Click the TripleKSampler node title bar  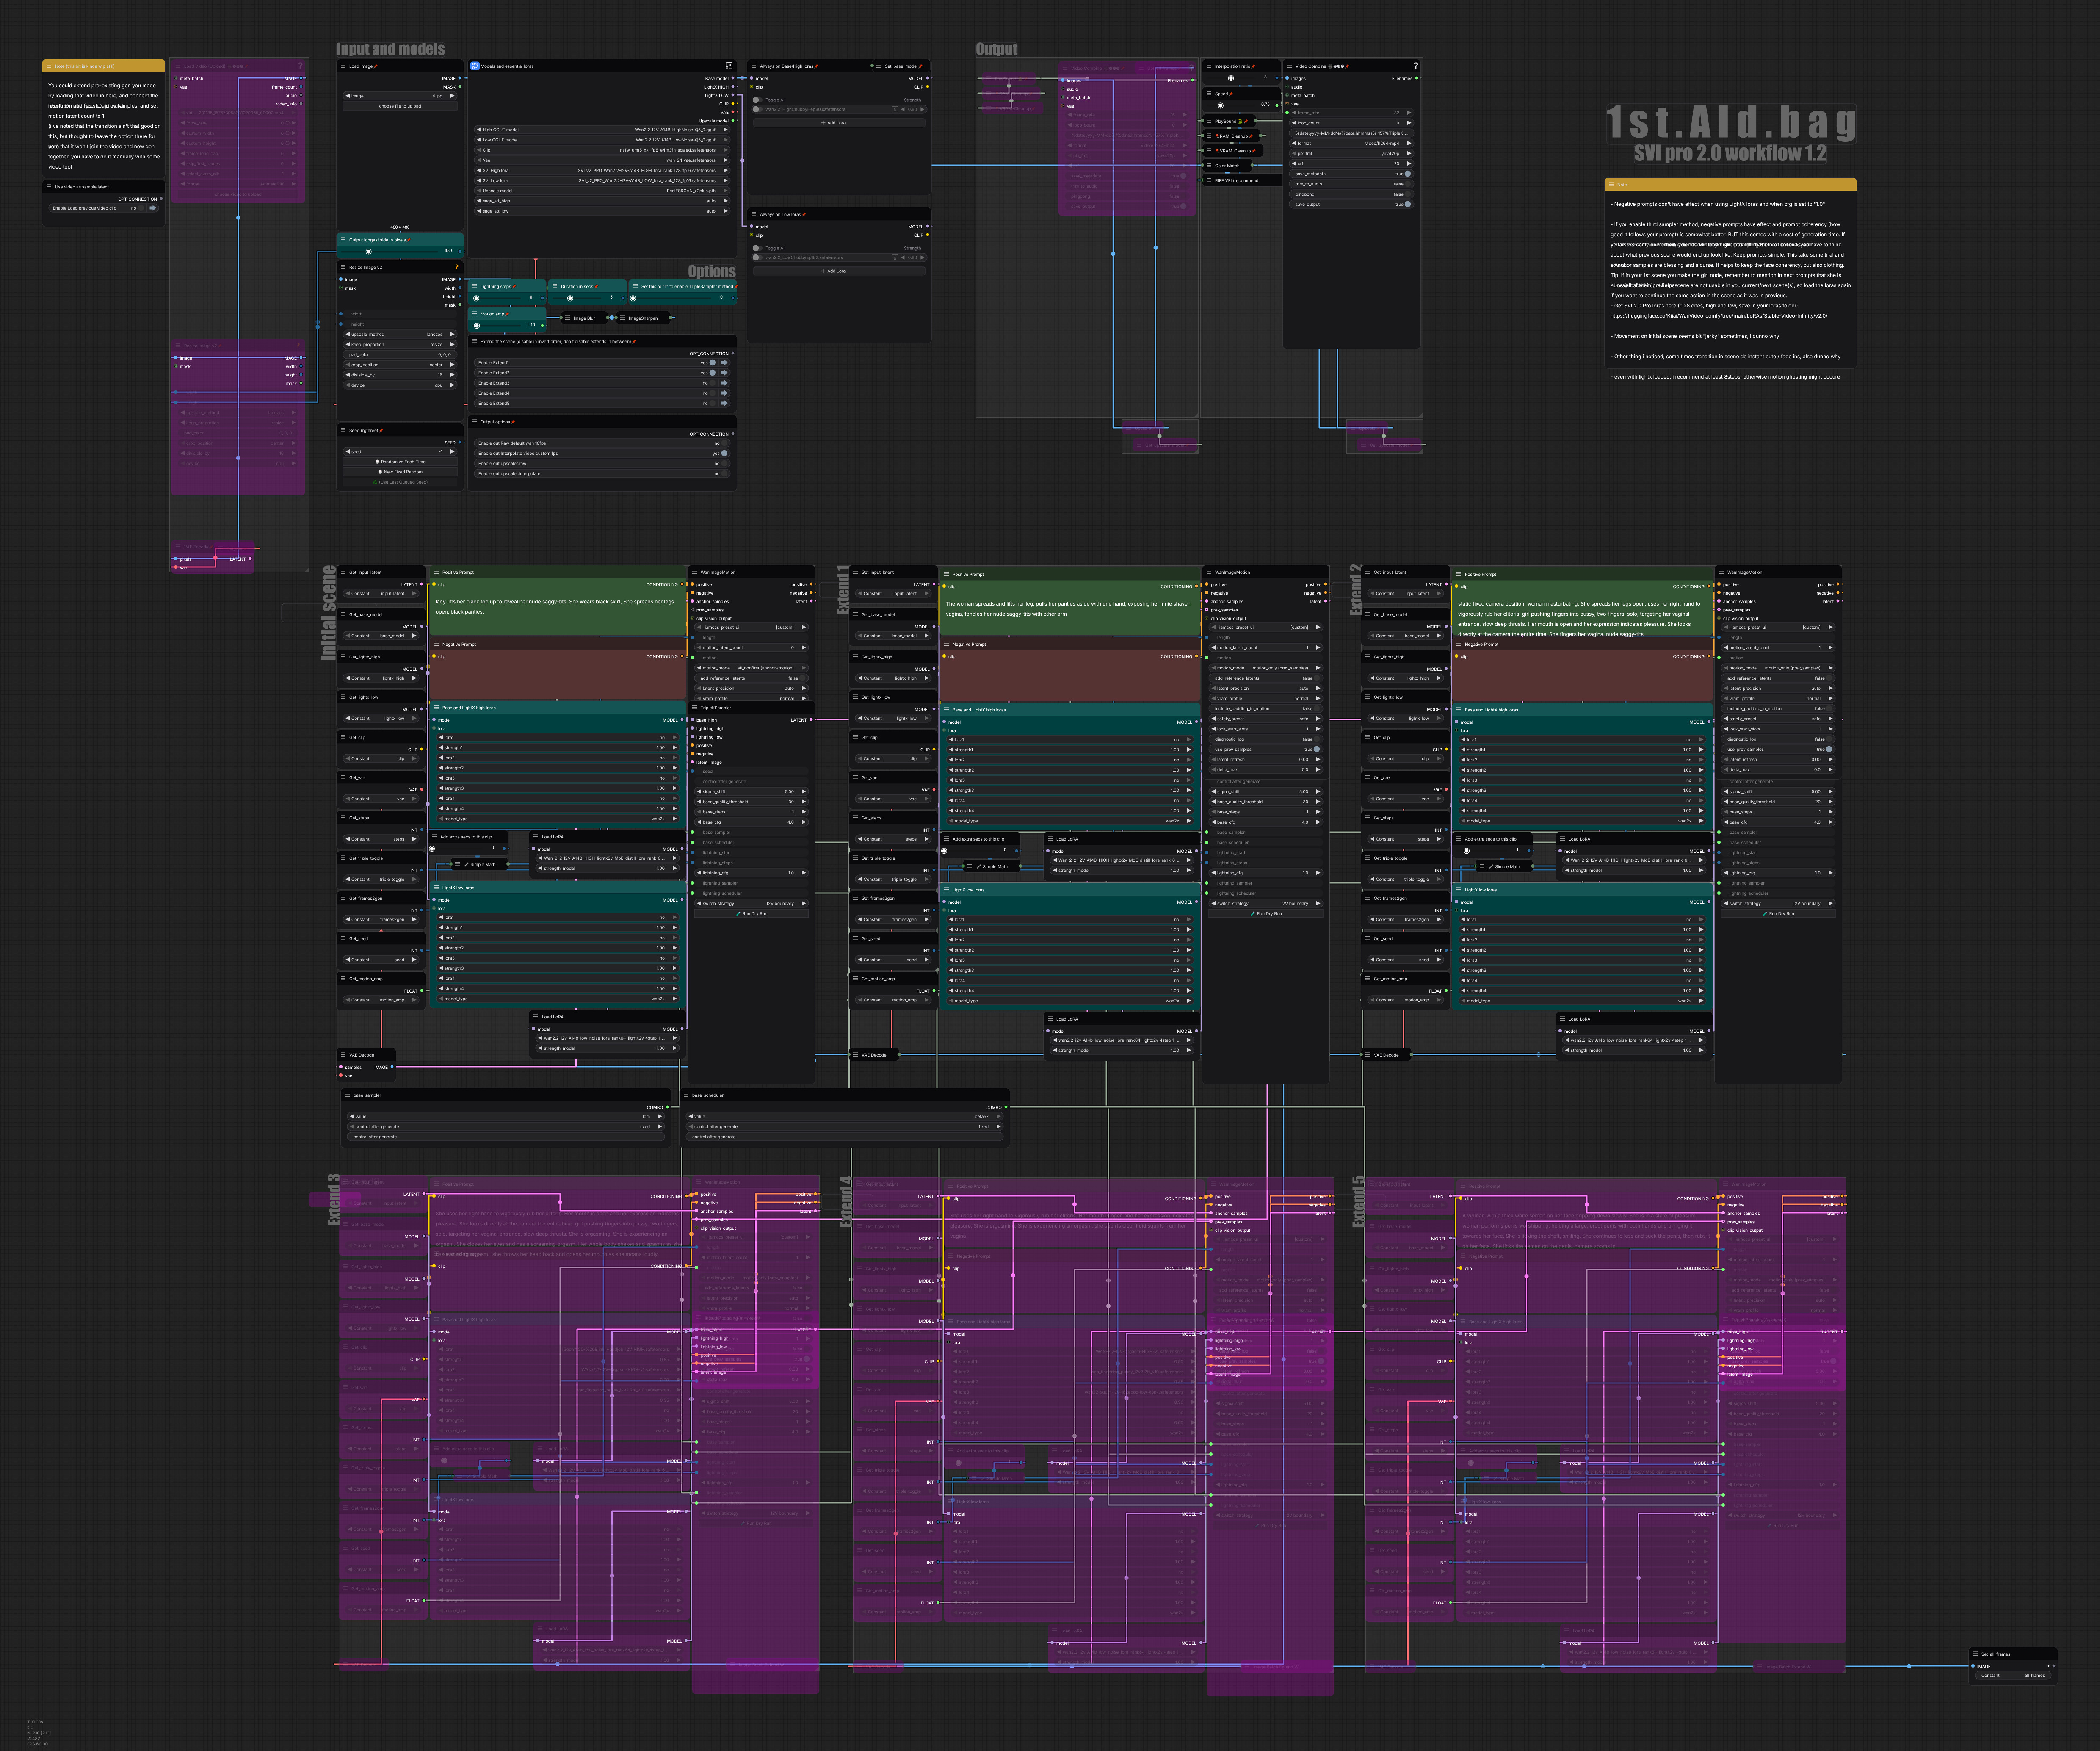pyautogui.click(x=716, y=708)
